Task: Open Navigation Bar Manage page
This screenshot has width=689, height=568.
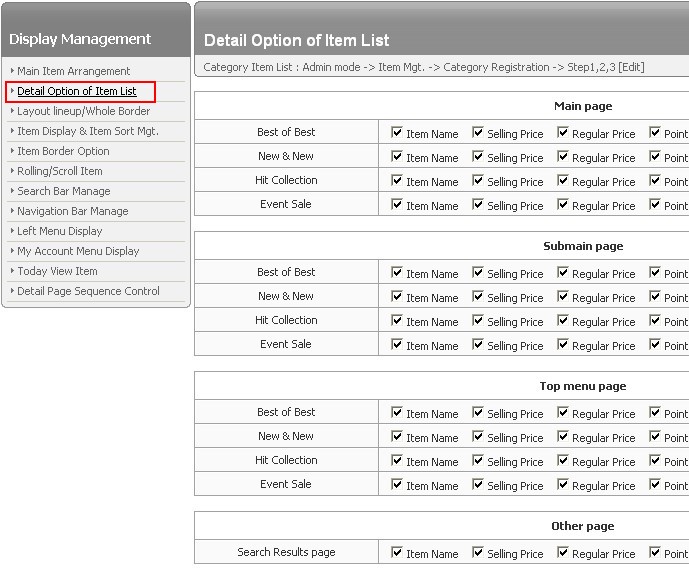Action: (x=72, y=211)
